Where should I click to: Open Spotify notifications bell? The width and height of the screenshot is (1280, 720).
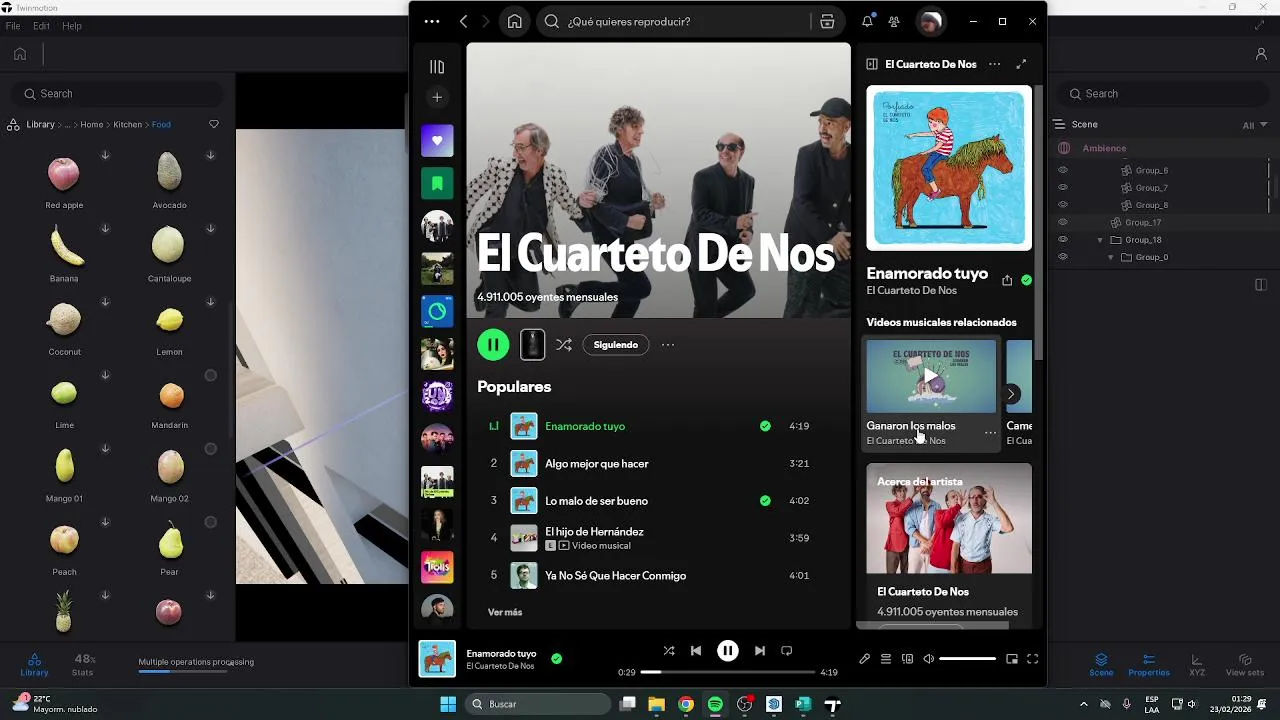coord(867,21)
